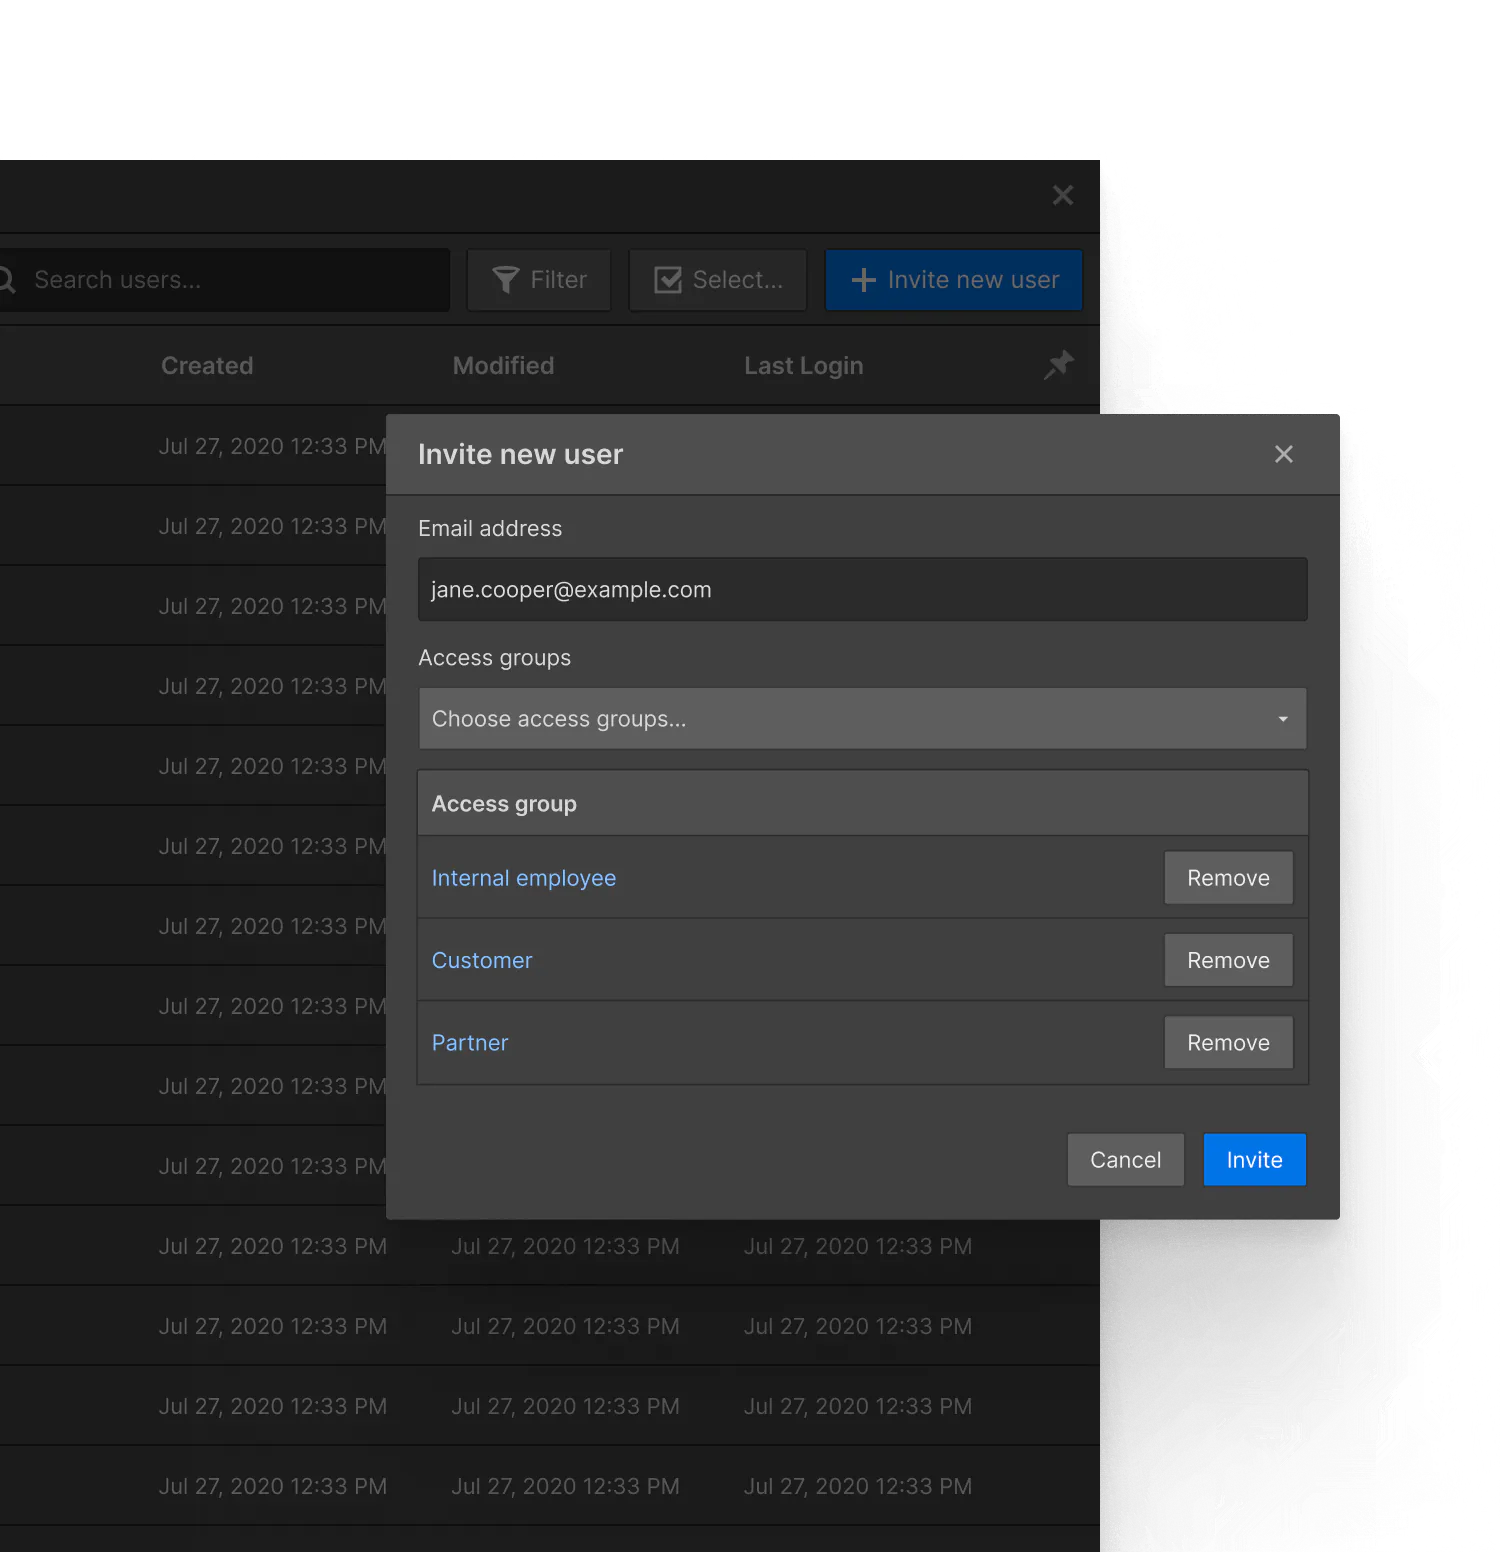This screenshot has height=1552, width=1500.
Task: Close the Invite new user dialog with X
Action: pyautogui.click(x=1284, y=454)
